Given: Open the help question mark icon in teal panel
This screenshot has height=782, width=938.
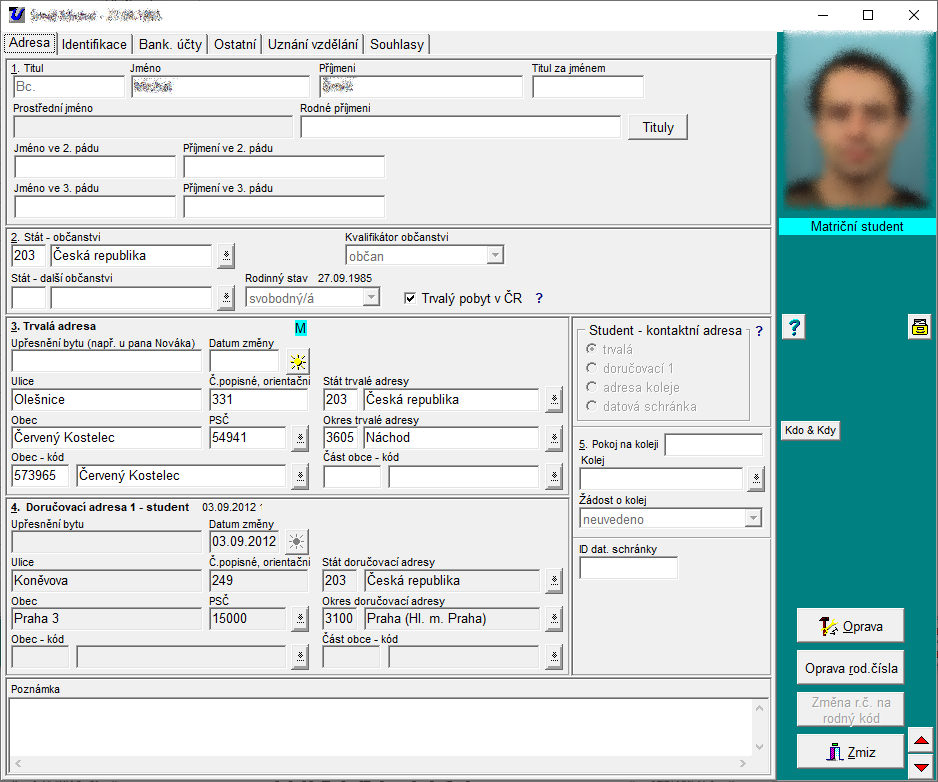Looking at the screenshot, I should tap(792, 327).
